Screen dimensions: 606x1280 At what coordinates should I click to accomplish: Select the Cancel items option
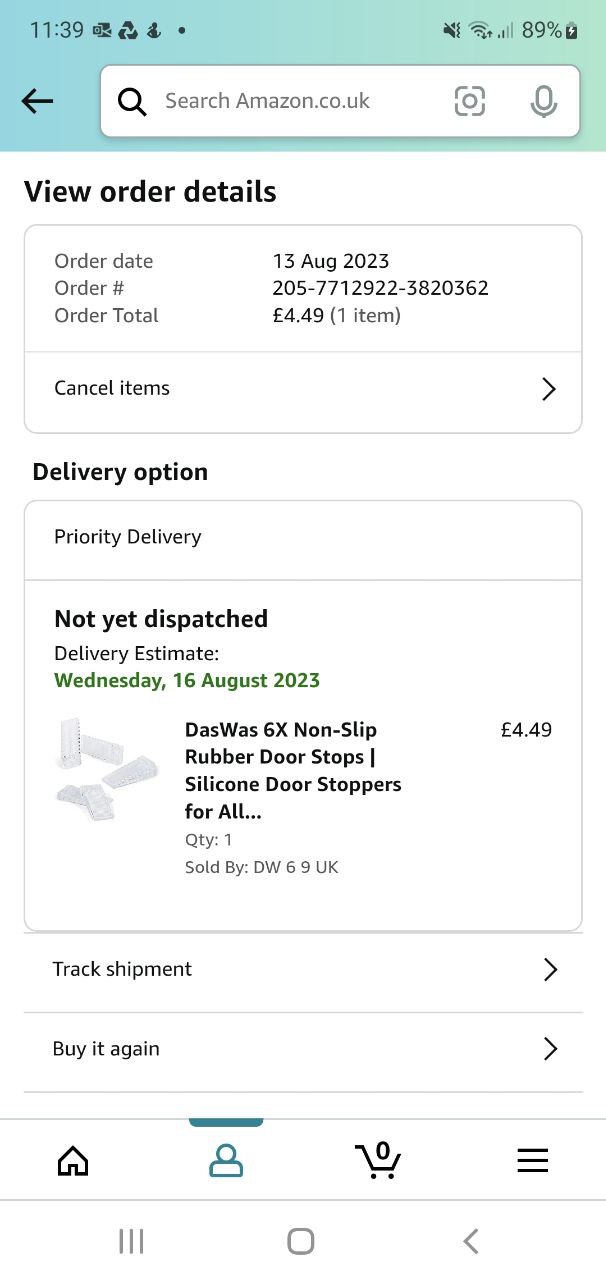[x=112, y=389]
